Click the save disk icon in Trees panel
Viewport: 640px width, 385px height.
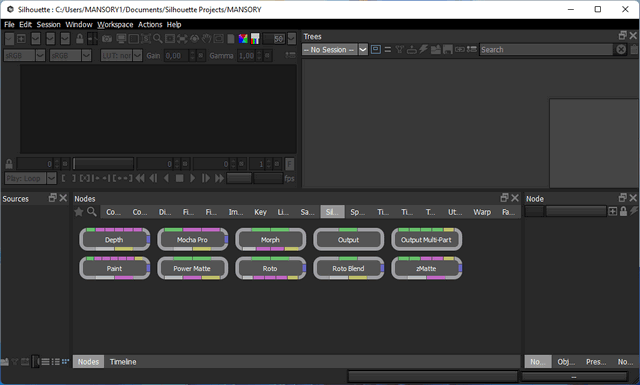448,49
